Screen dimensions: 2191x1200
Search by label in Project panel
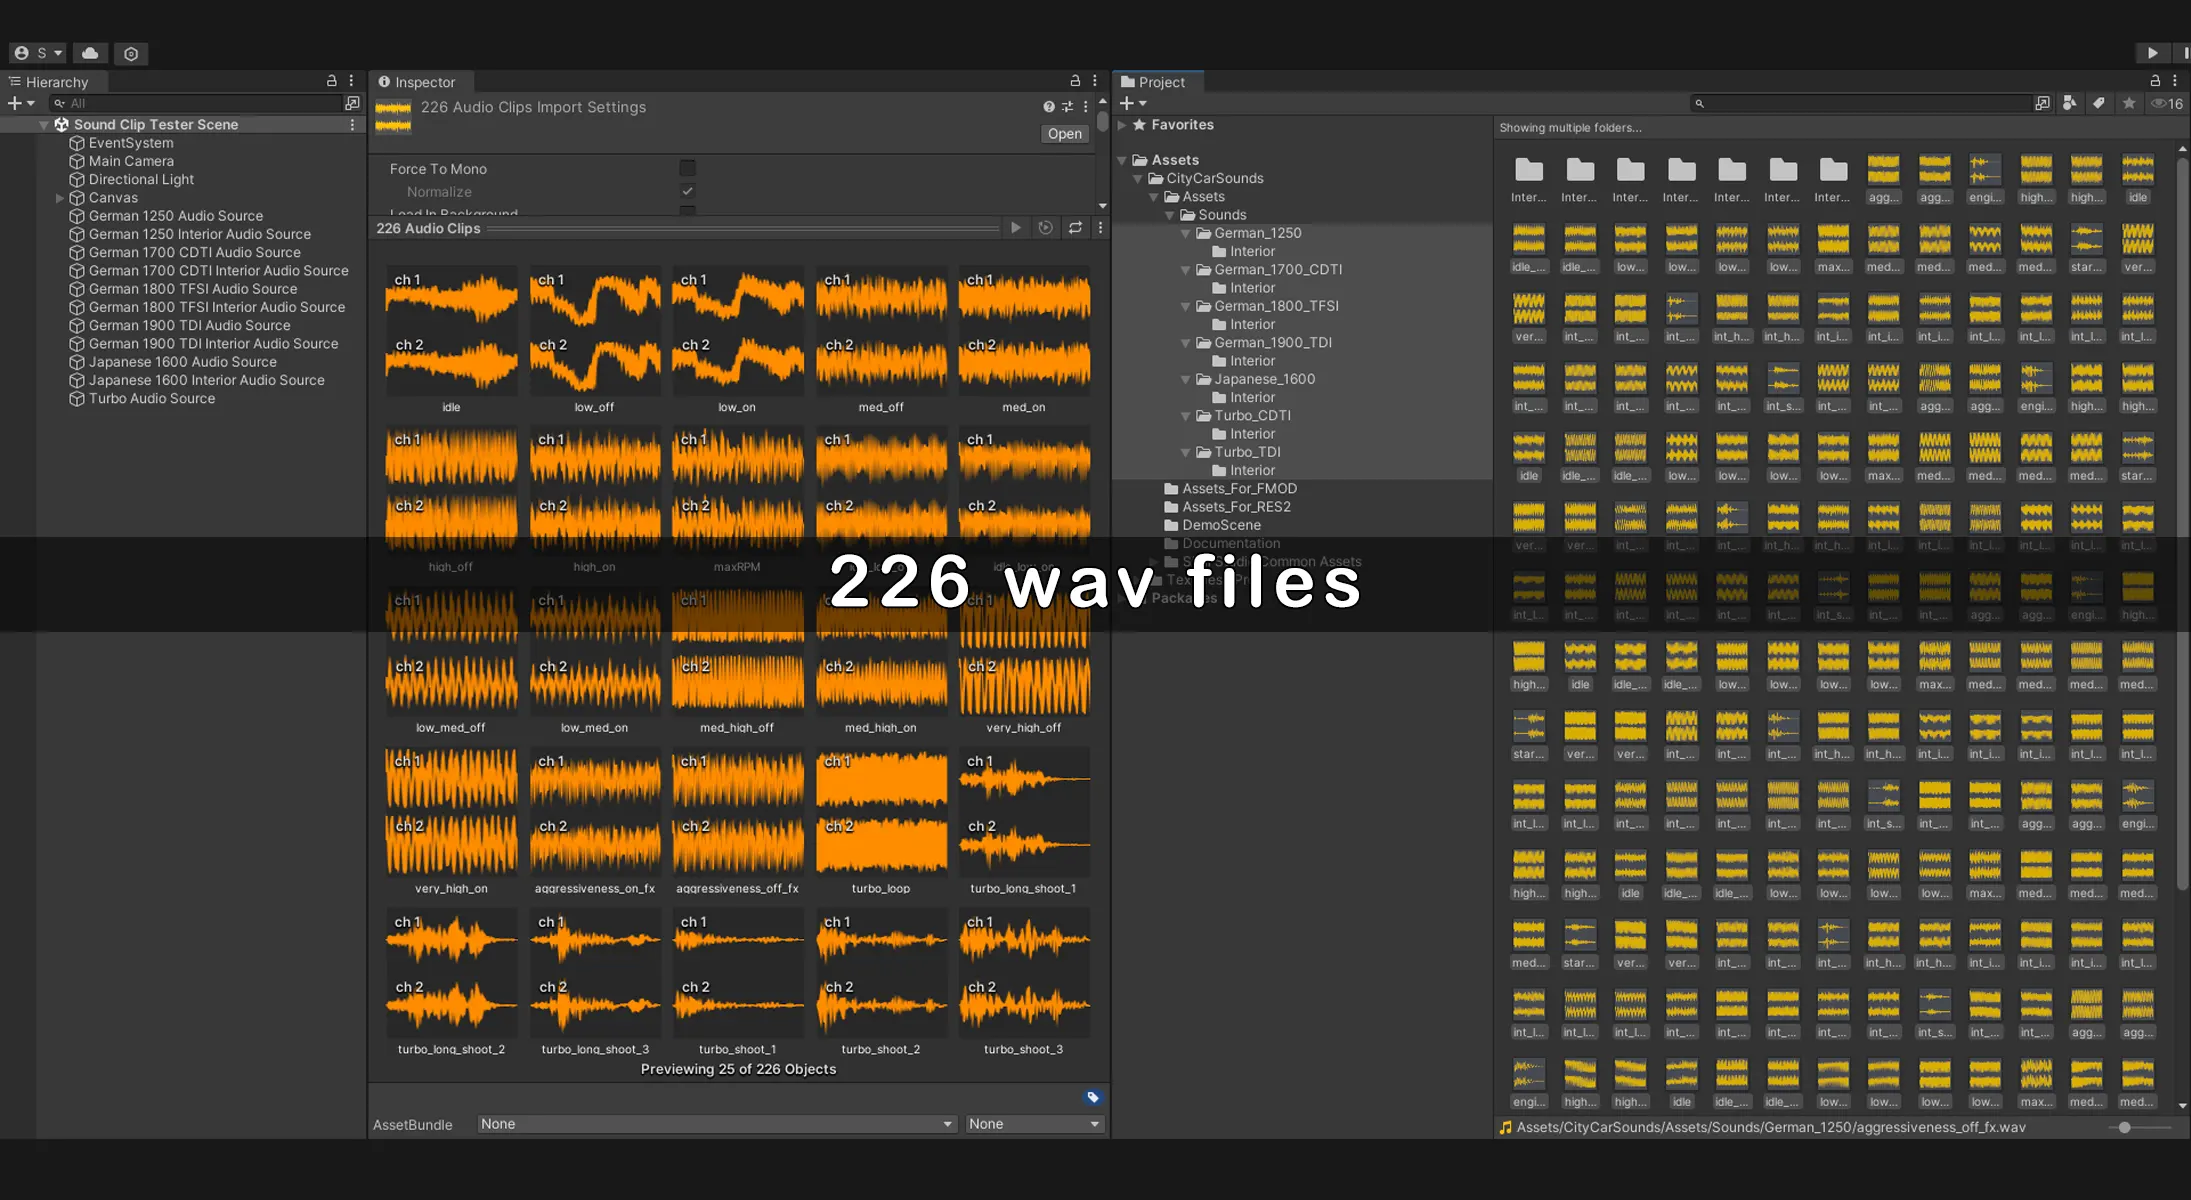(2099, 103)
